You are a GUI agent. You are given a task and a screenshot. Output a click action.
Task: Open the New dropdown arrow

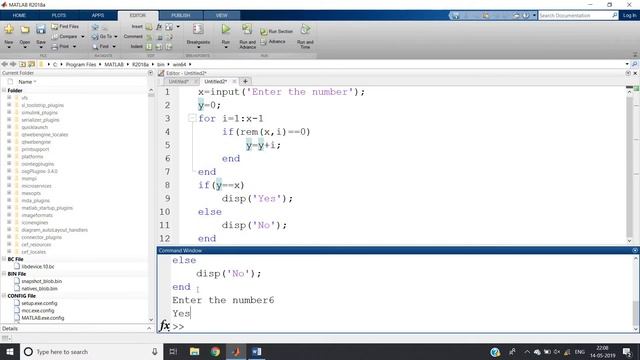[9, 47]
